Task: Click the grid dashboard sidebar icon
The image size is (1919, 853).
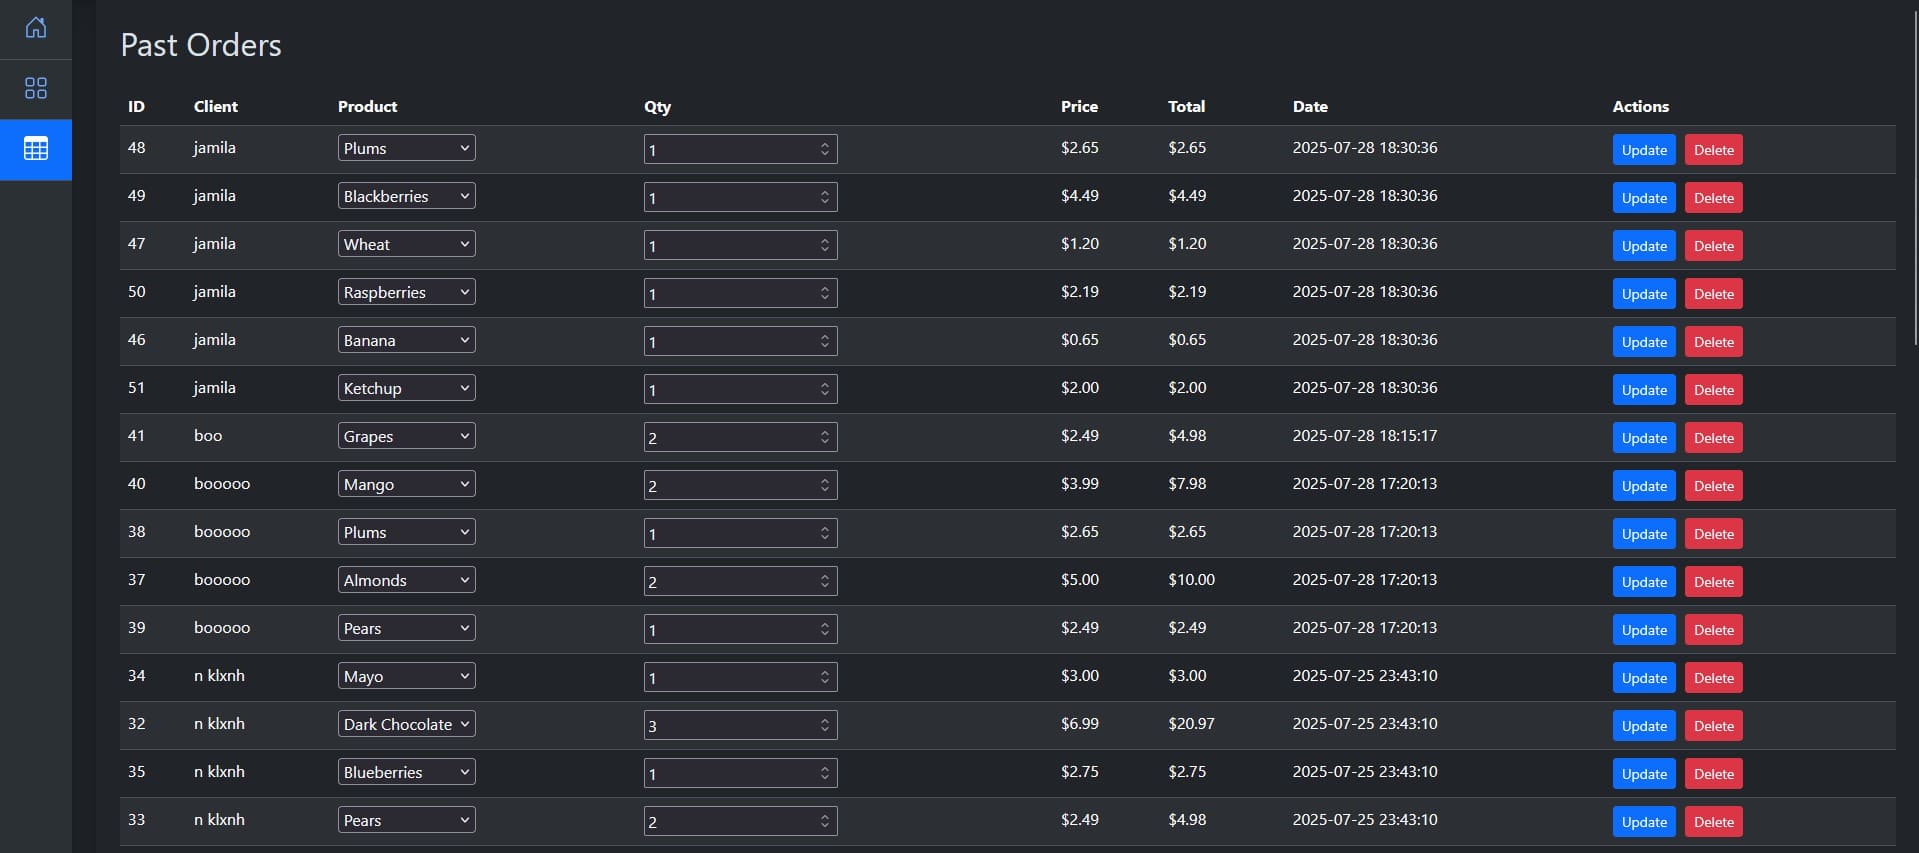Action: click(36, 88)
